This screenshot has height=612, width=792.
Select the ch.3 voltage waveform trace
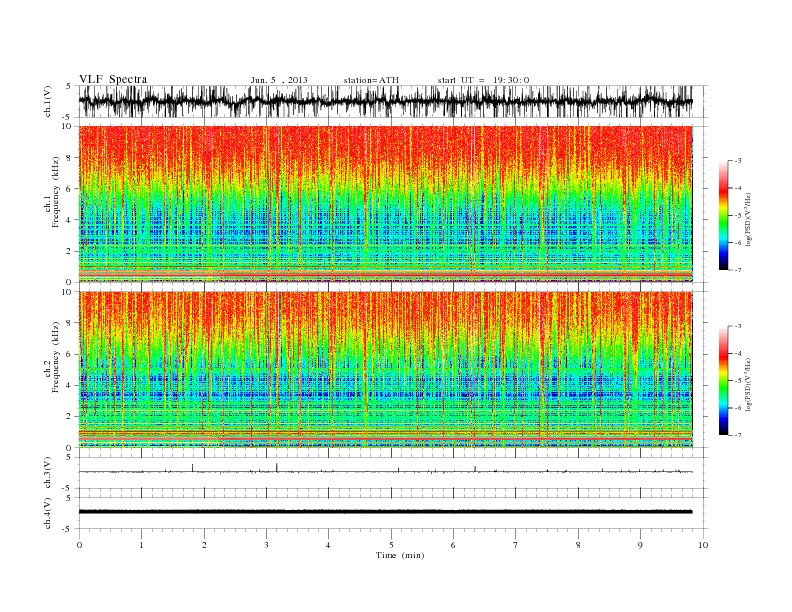(x=385, y=471)
